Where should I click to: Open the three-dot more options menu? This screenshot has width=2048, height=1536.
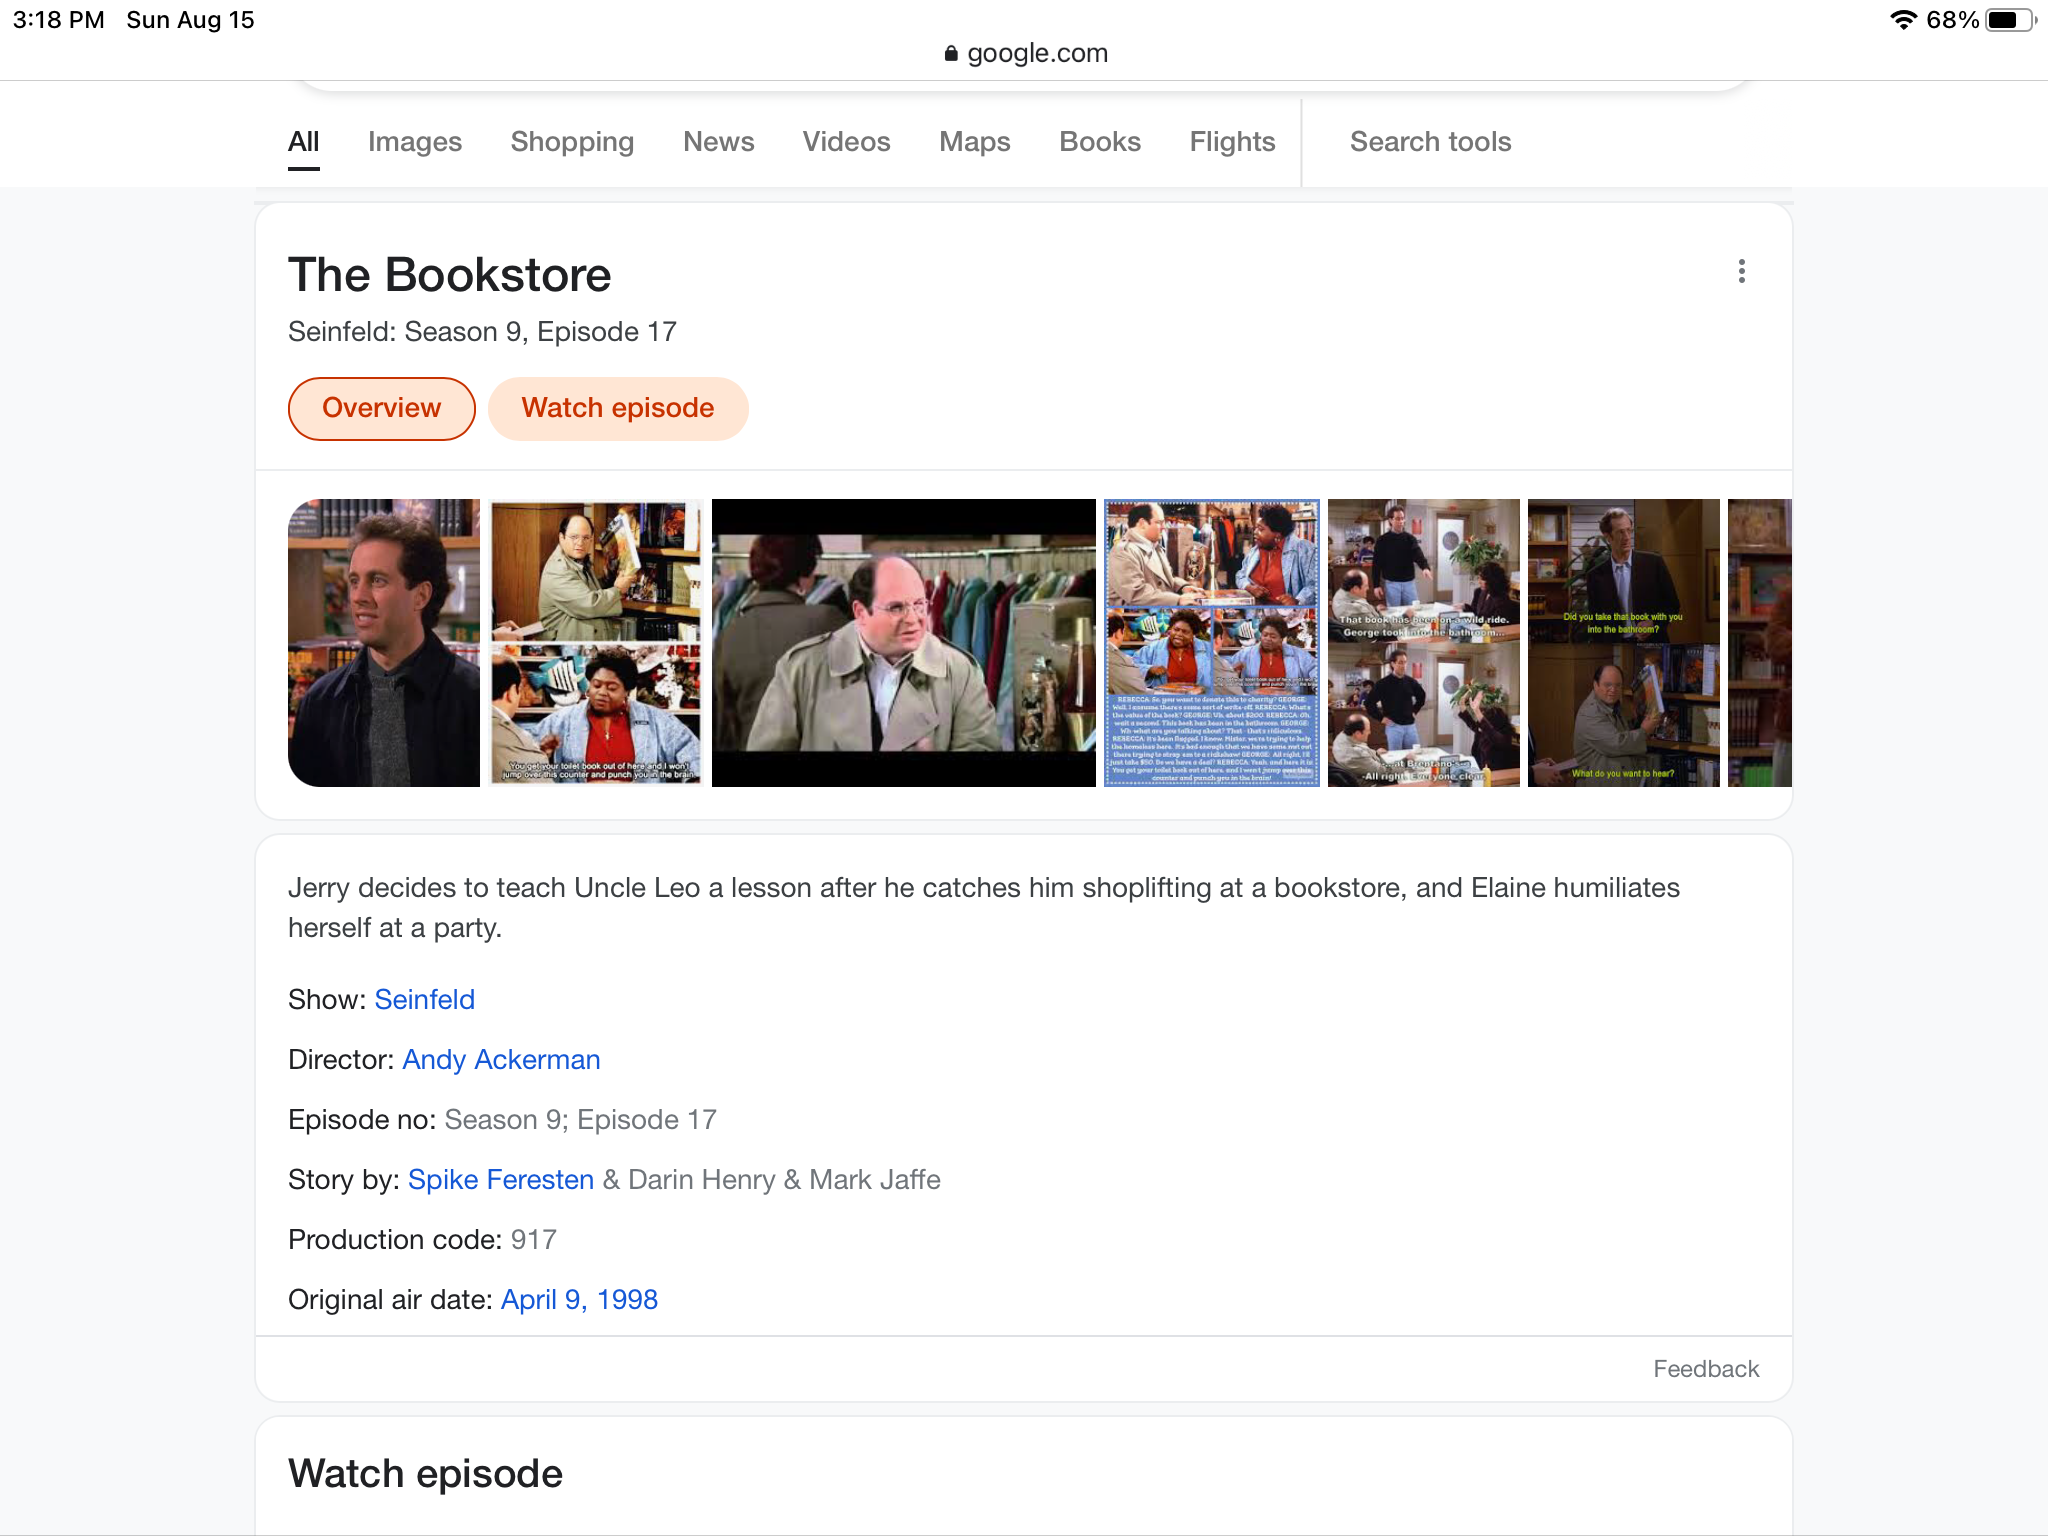1741,272
